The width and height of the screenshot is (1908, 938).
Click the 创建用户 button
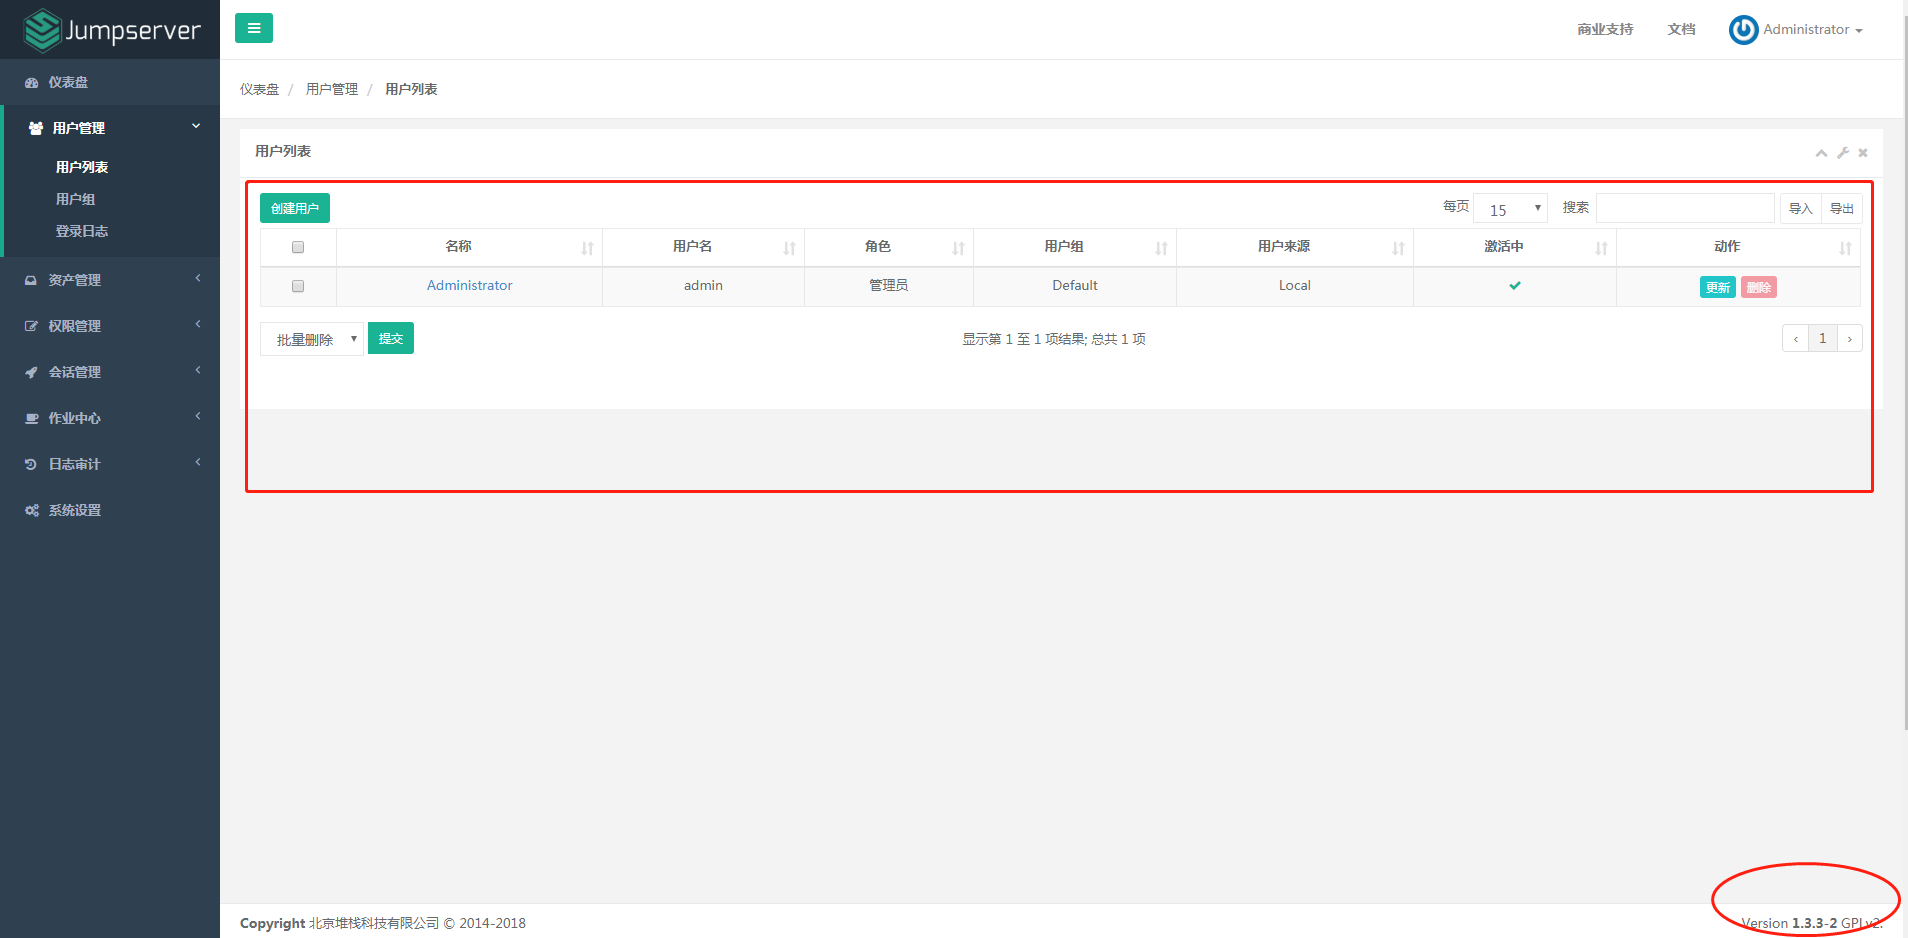coord(295,208)
